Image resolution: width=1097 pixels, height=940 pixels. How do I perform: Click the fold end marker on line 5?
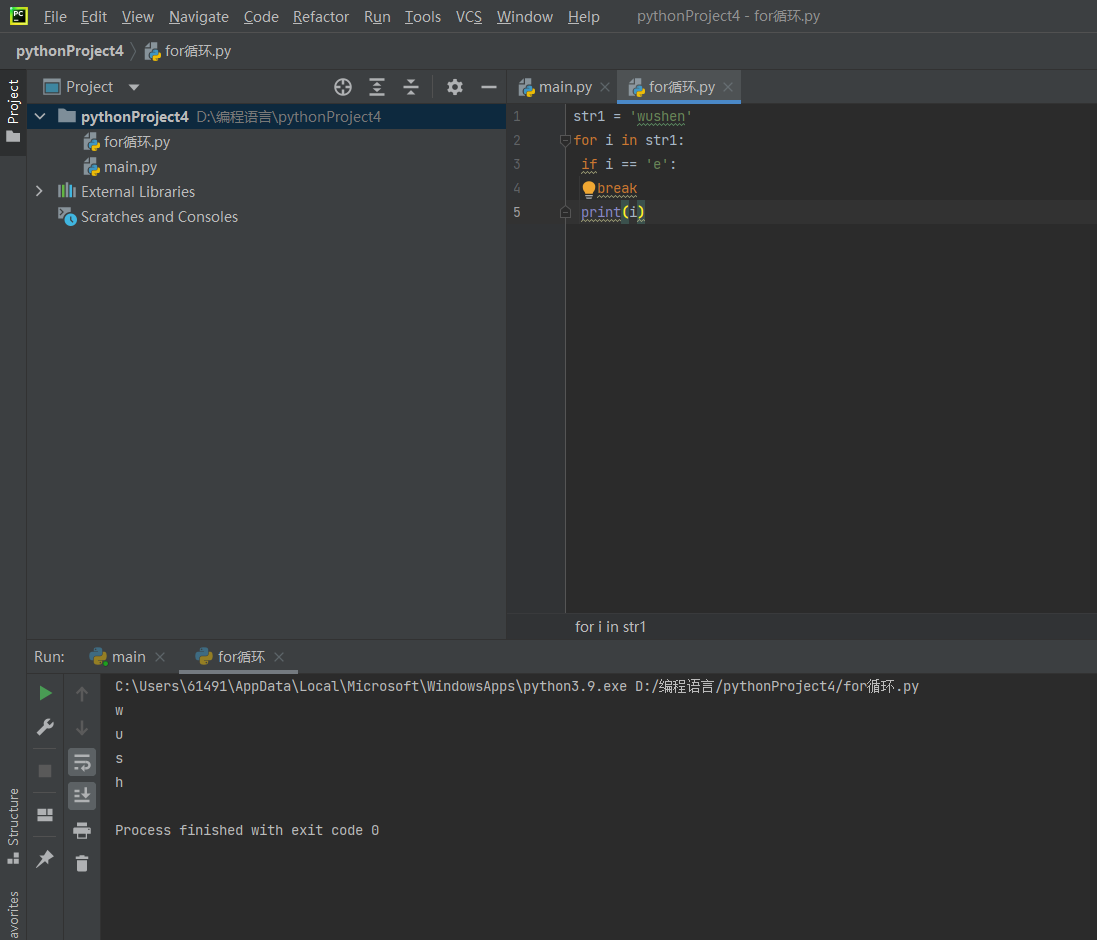point(565,212)
